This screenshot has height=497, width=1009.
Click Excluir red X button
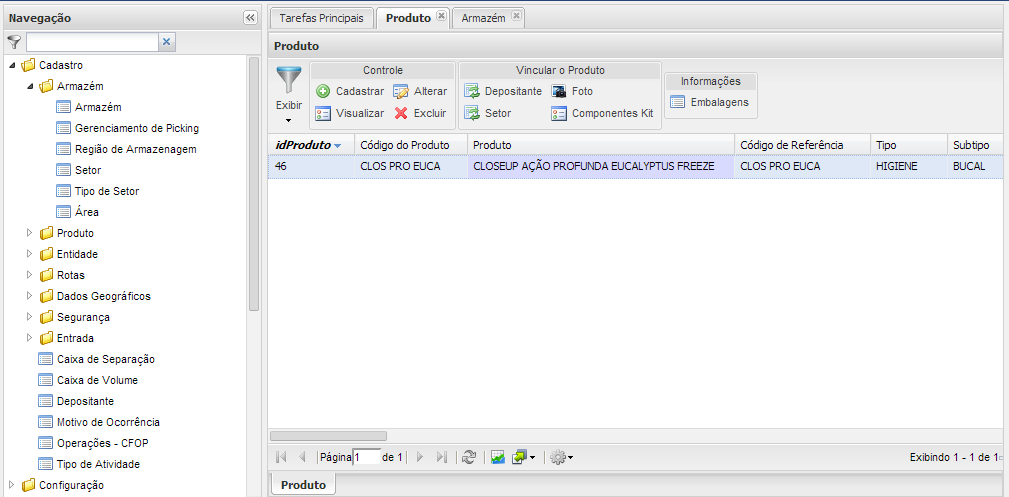coord(420,113)
